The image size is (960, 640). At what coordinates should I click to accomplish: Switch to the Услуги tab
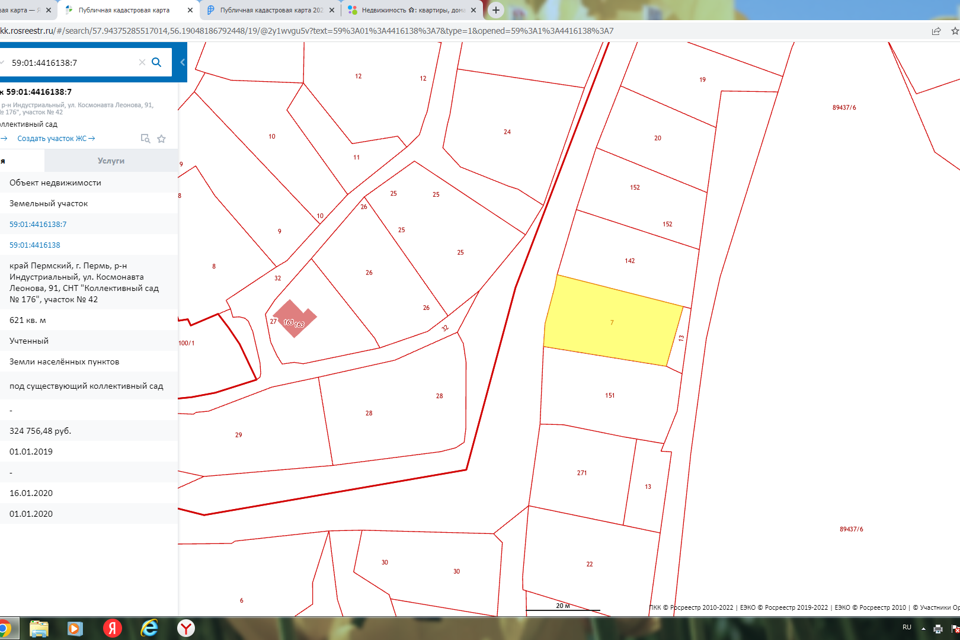111,160
